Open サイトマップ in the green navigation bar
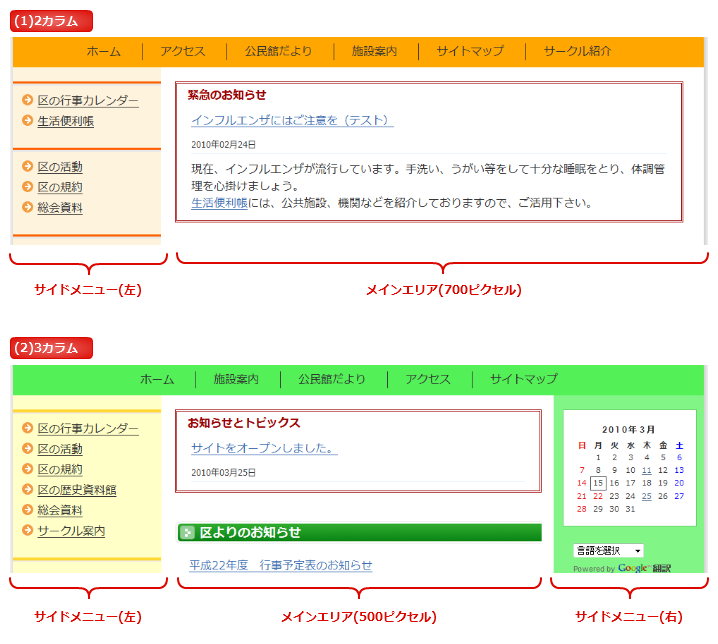The image size is (718, 644). tap(523, 379)
